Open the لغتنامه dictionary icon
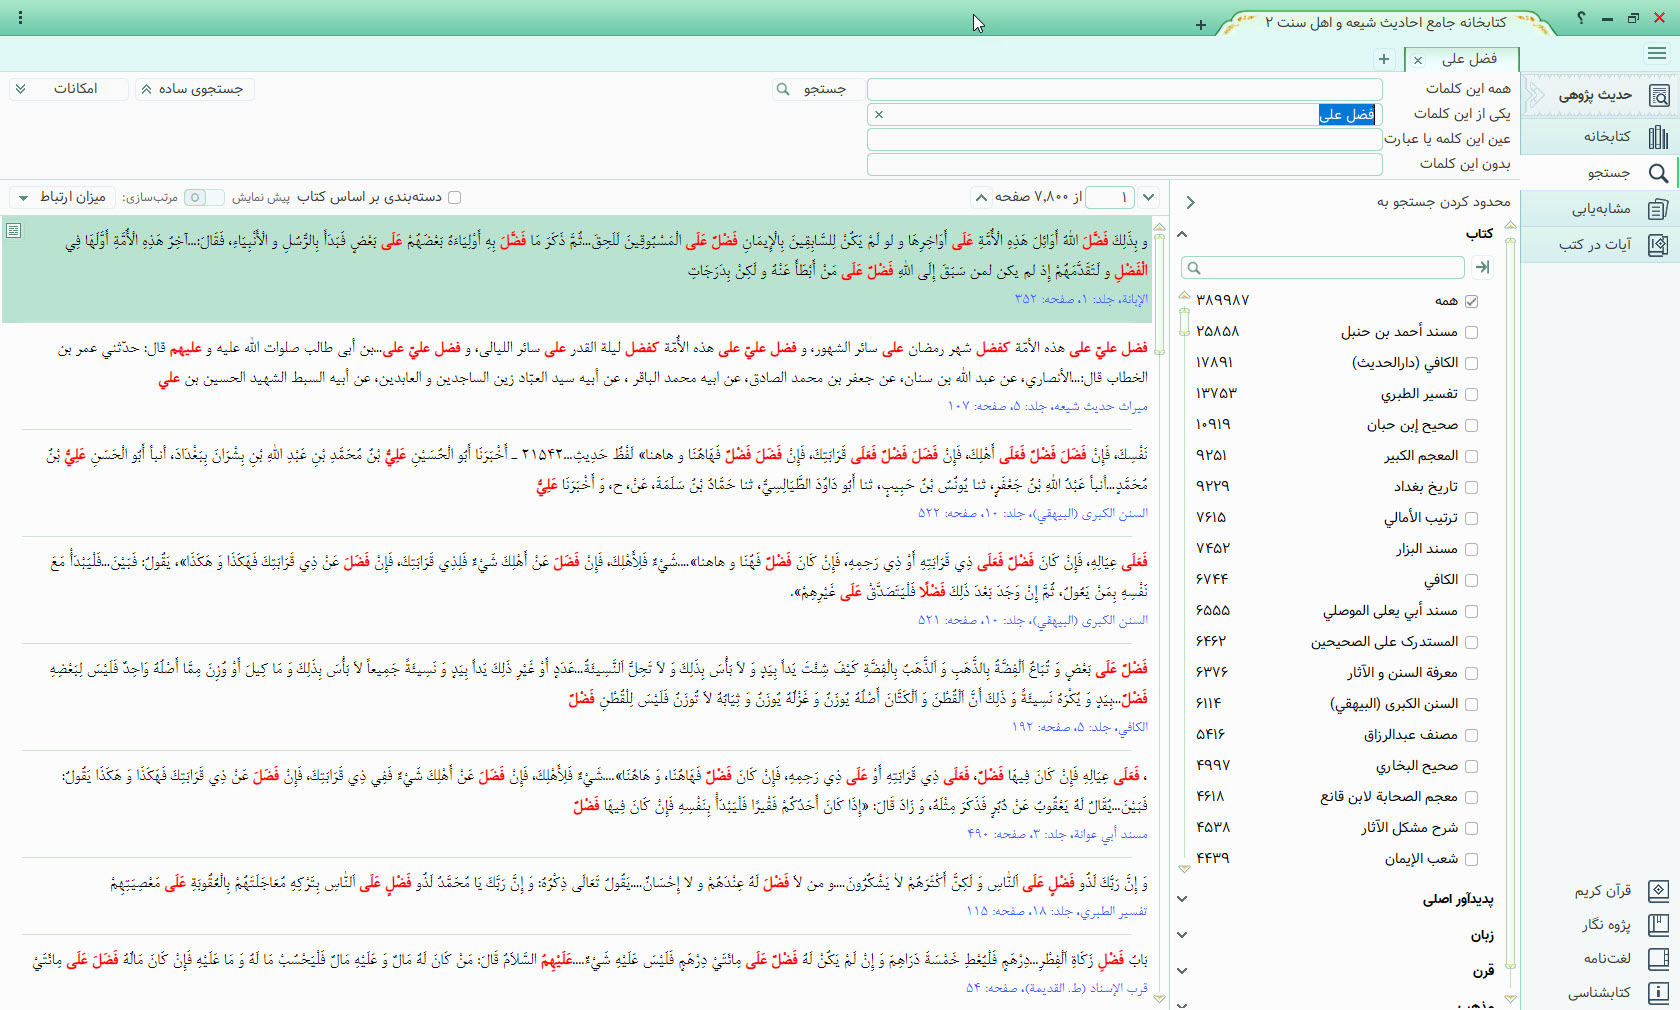The image size is (1680, 1010). tap(1658, 958)
